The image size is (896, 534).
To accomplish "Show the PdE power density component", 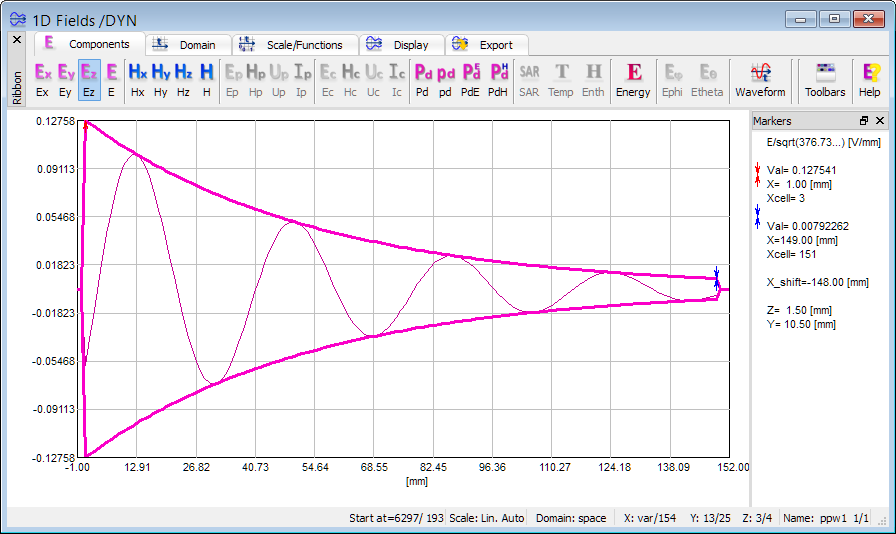I will tap(470, 80).
